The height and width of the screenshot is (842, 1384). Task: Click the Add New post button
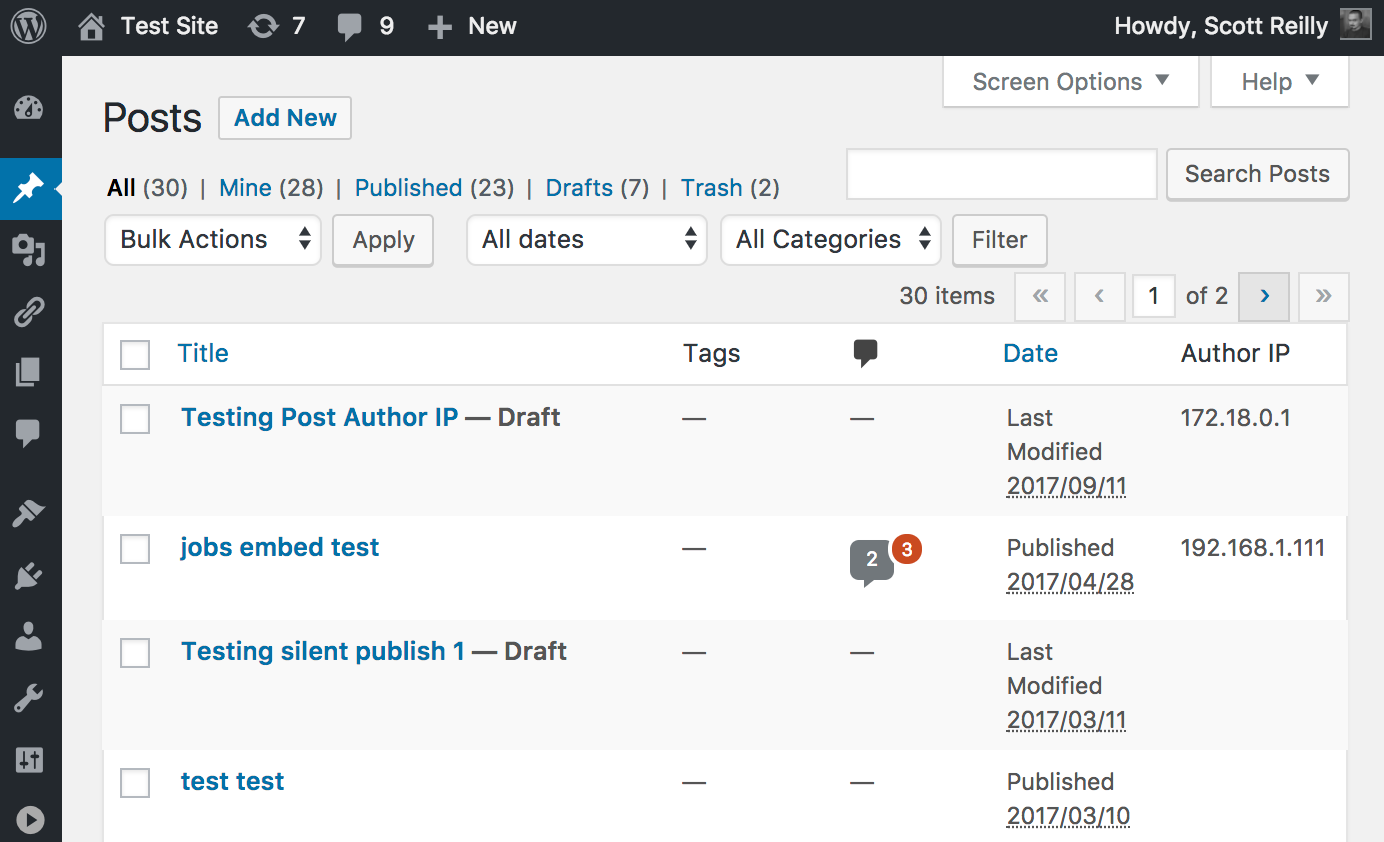coord(285,118)
